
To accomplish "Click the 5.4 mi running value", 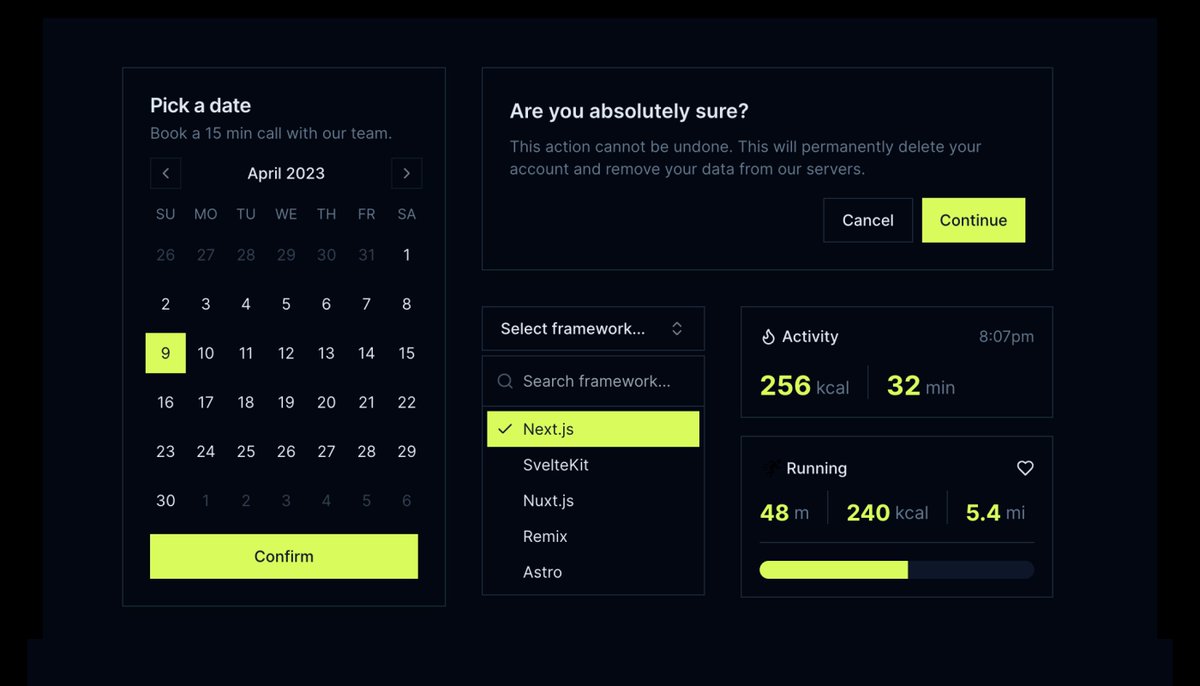I will 995,513.
